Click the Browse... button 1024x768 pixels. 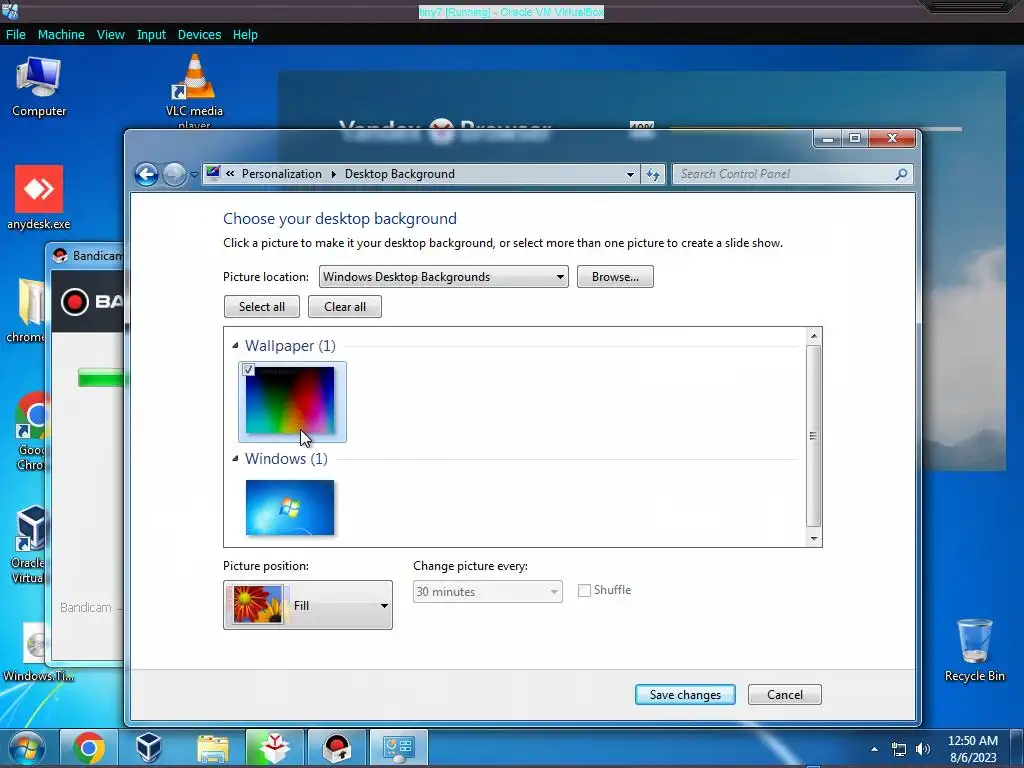point(615,277)
